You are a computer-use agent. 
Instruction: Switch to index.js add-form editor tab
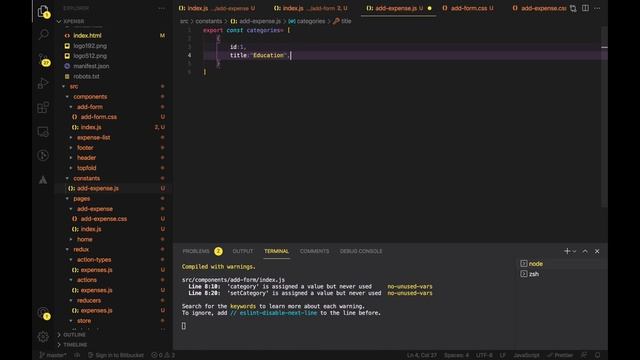coord(311,8)
